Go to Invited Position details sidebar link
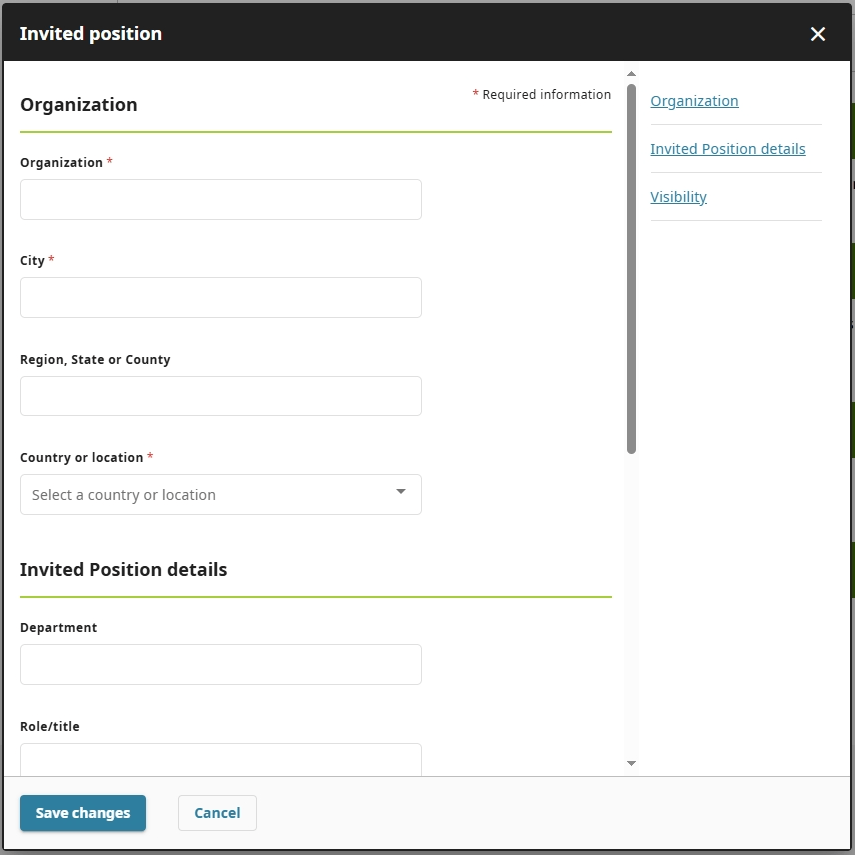 click(x=727, y=149)
